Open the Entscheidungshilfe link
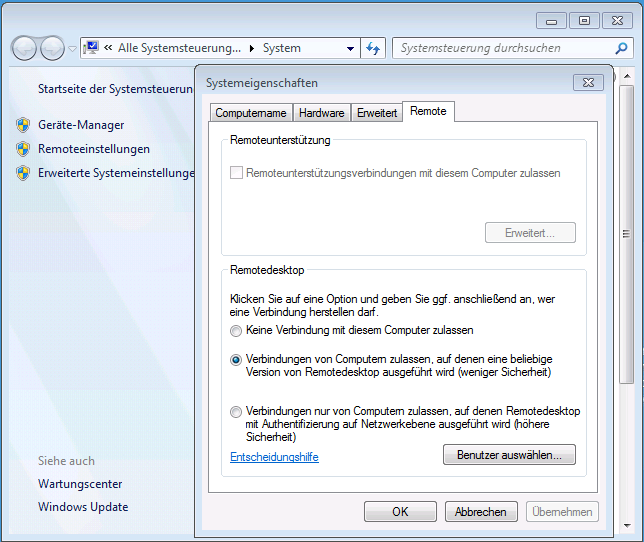The height and width of the screenshot is (542, 644). pos(274,457)
